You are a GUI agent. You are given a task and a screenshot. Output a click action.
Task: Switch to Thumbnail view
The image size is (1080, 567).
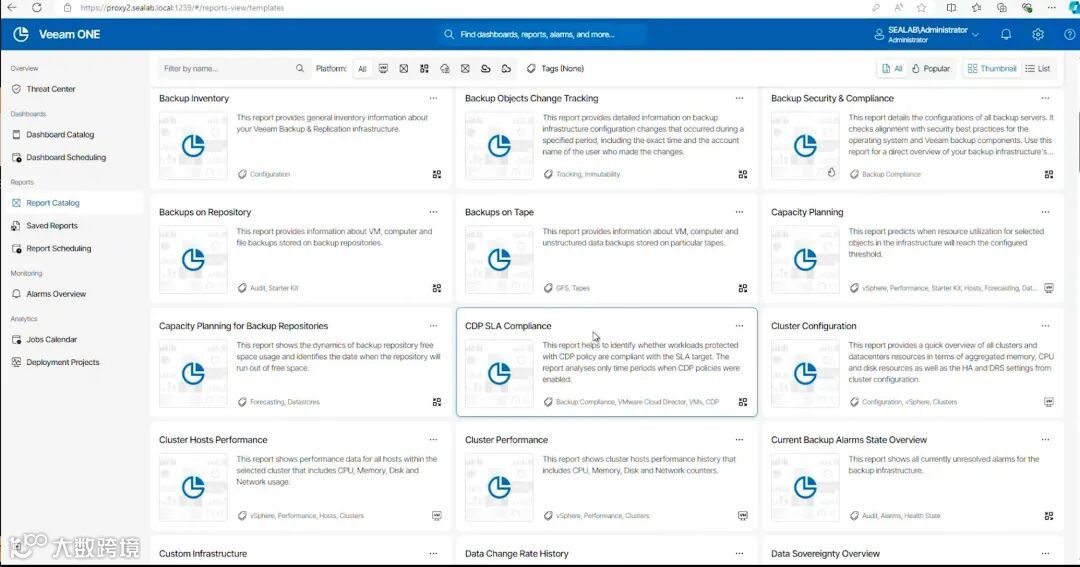coord(991,68)
